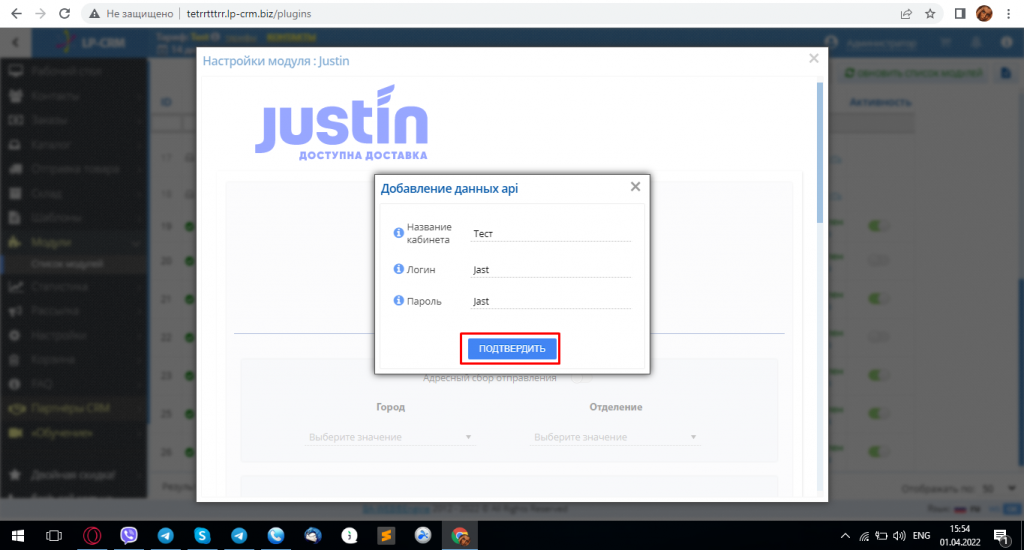Click the network icon in system tray

864,536
